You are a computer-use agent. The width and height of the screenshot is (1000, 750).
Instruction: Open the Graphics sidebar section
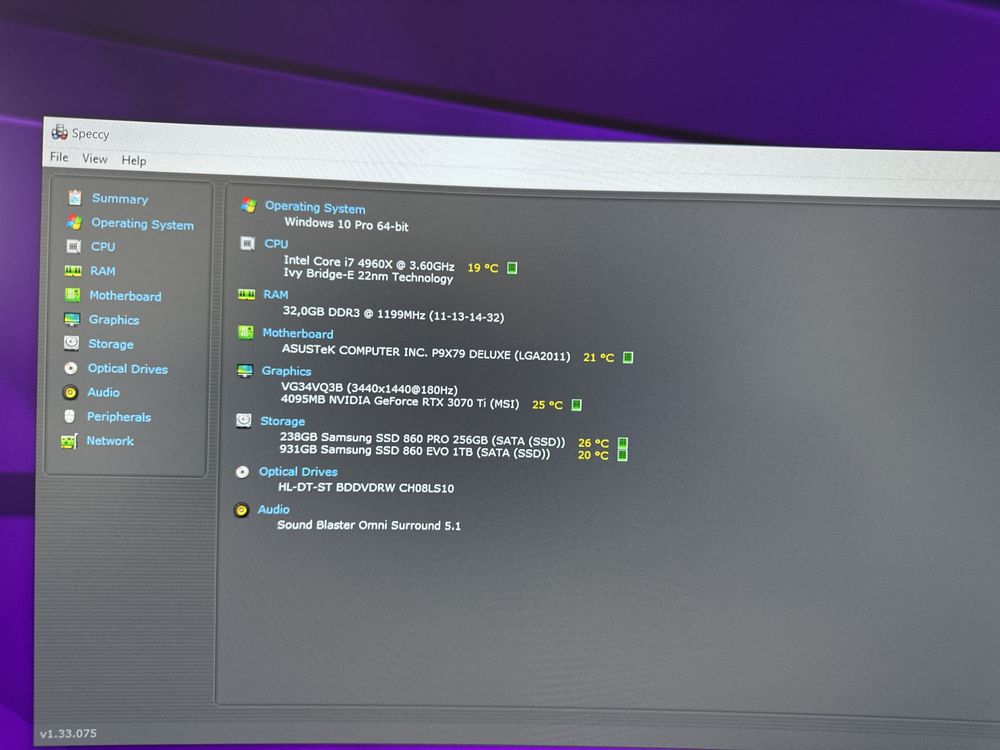[x=114, y=320]
